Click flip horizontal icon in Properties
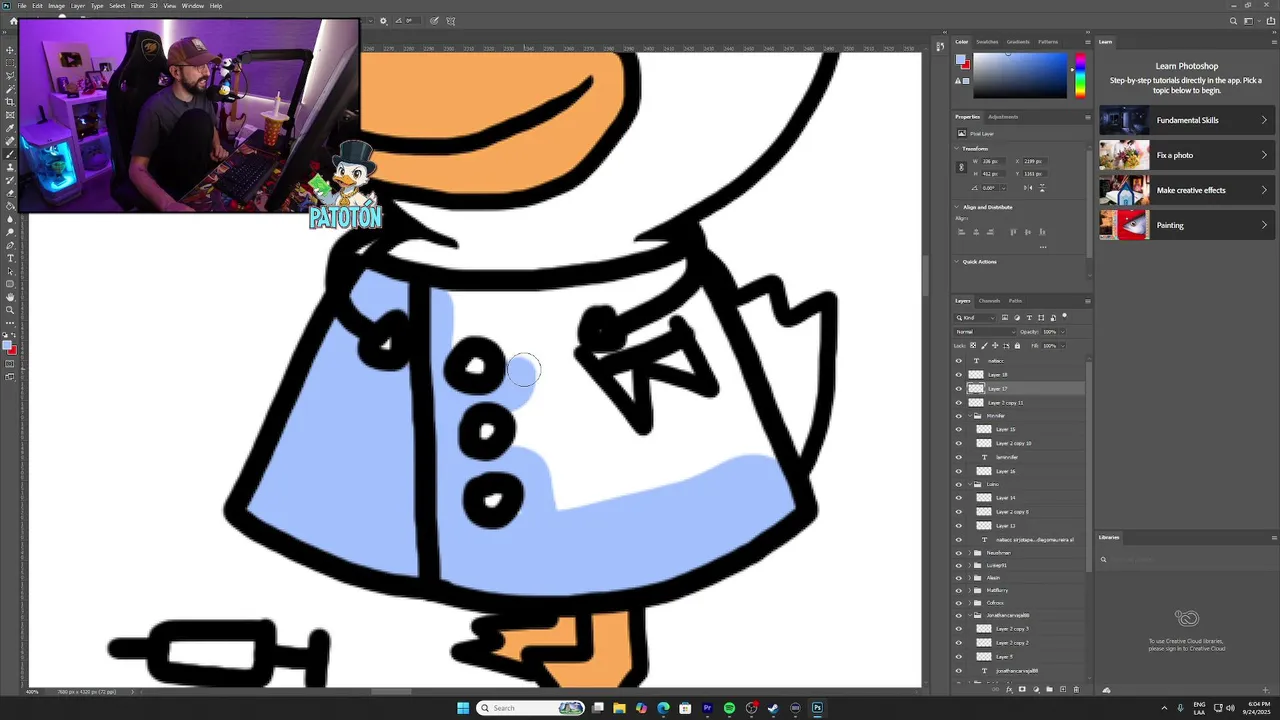This screenshot has height=720, width=1280. click(1028, 188)
